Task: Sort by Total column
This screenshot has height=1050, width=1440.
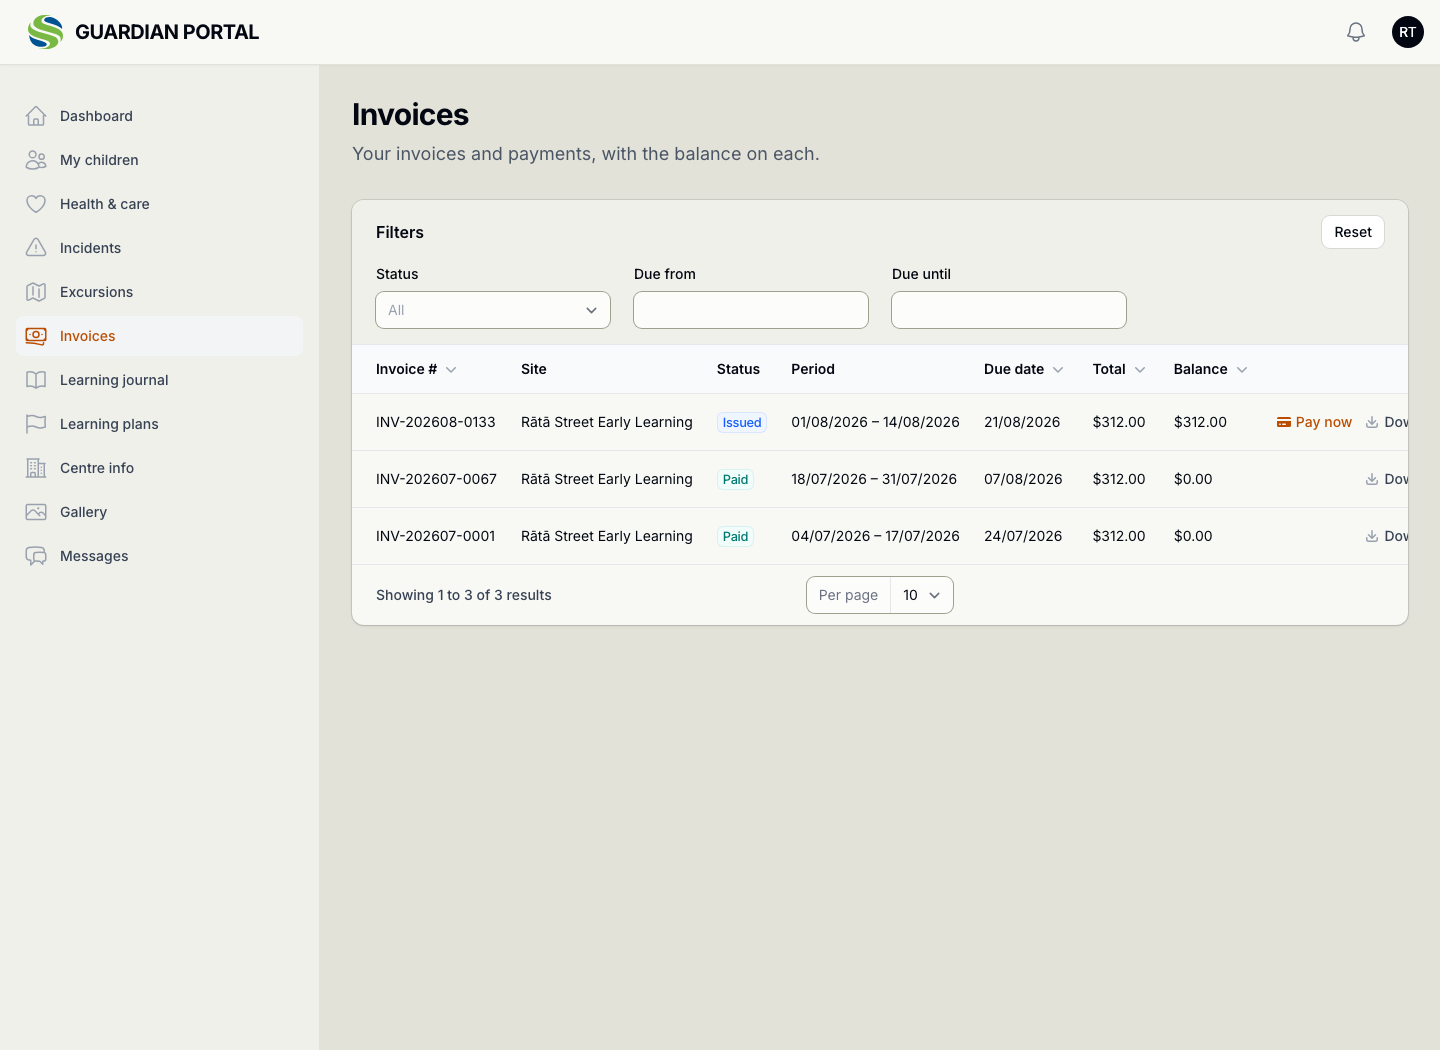Action: [1119, 369]
